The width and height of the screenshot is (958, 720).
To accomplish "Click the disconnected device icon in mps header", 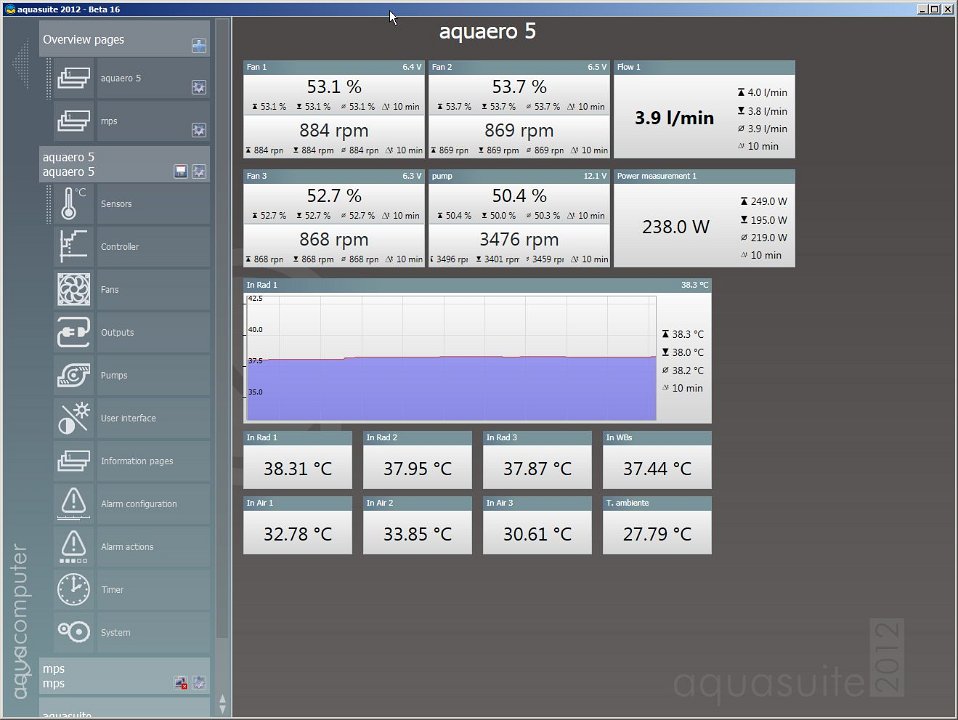I will tap(180, 683).
